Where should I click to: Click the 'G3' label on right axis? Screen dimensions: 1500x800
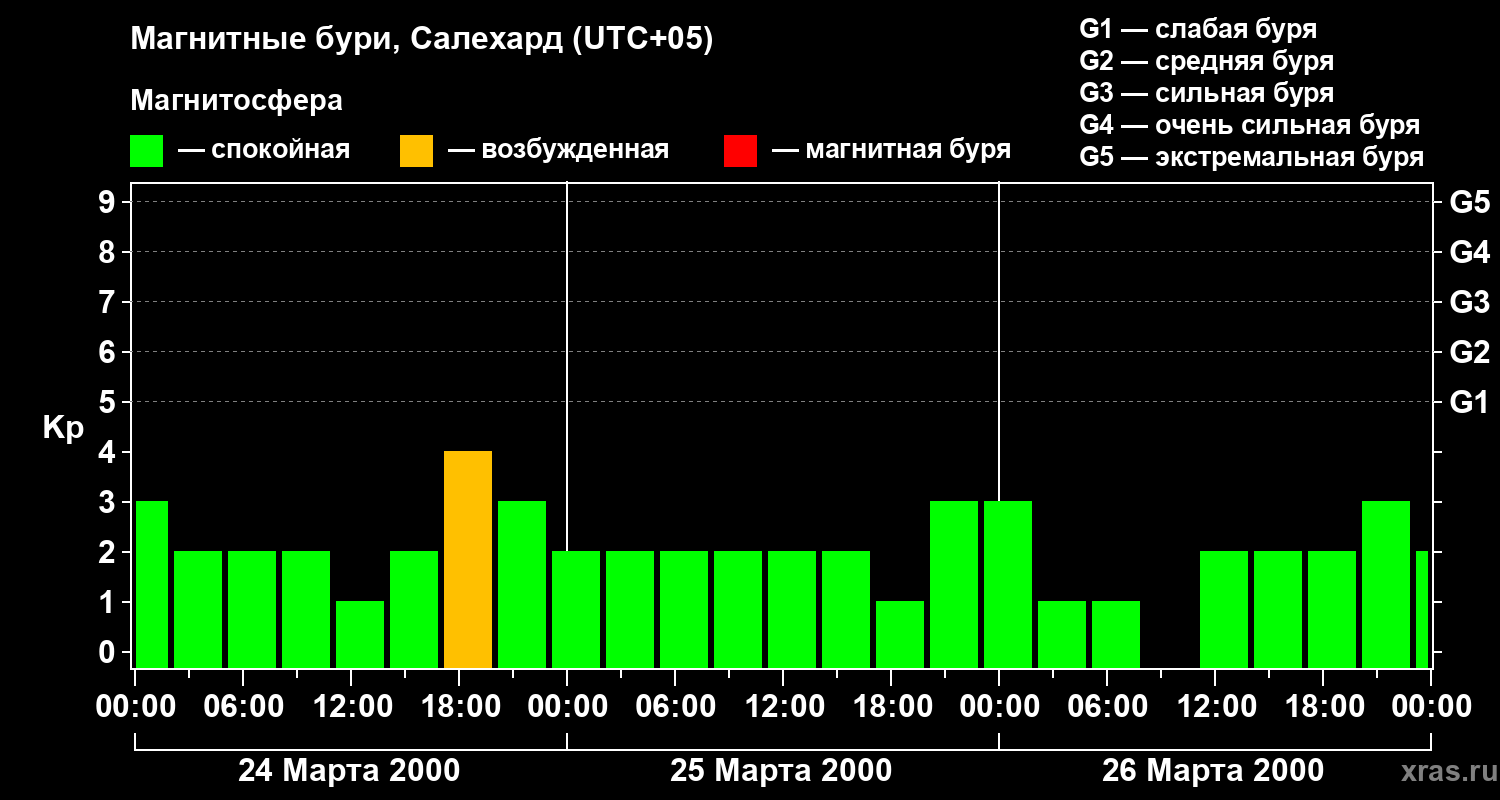[1469, 302]
